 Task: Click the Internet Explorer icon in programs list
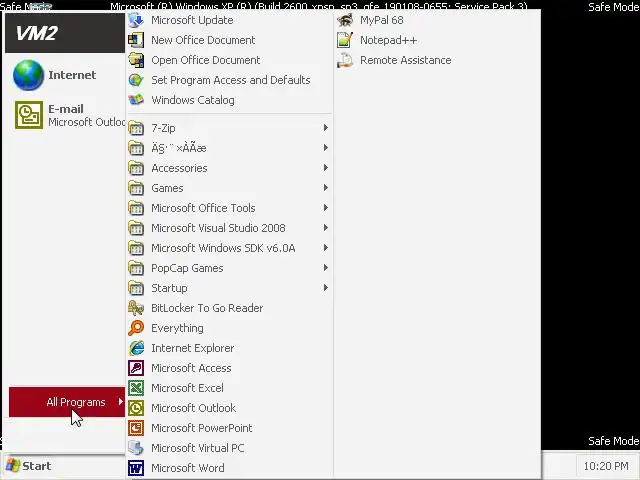click(x=136, y=348)
